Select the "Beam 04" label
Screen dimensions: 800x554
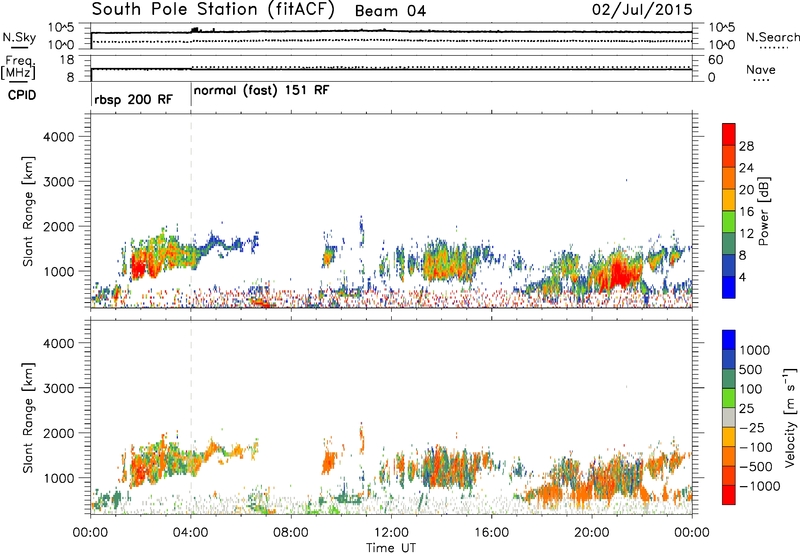coord(390,11)
